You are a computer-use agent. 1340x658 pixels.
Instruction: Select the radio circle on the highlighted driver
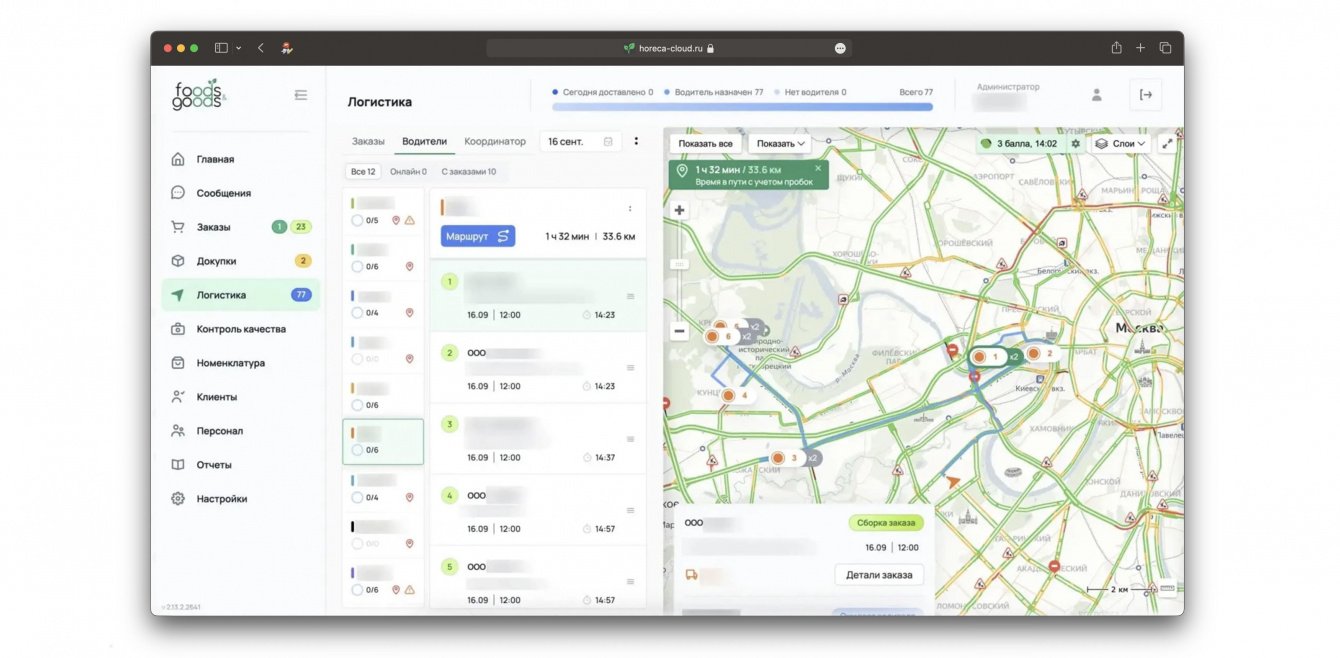[357, 450]
